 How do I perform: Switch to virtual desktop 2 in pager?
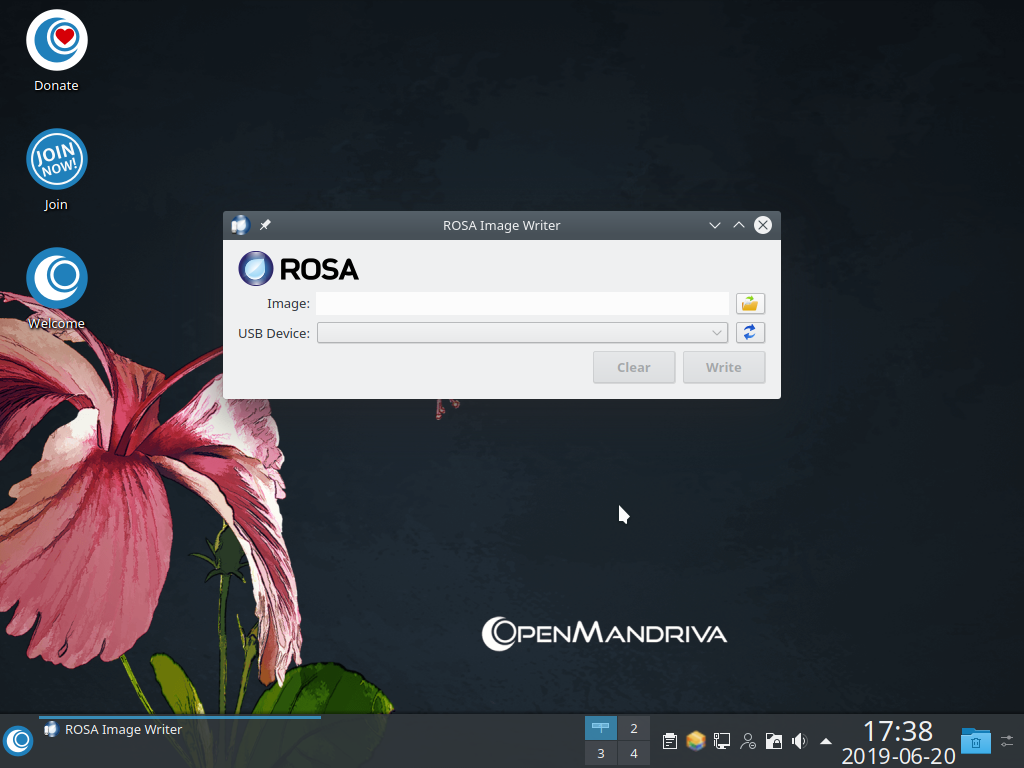633,728
